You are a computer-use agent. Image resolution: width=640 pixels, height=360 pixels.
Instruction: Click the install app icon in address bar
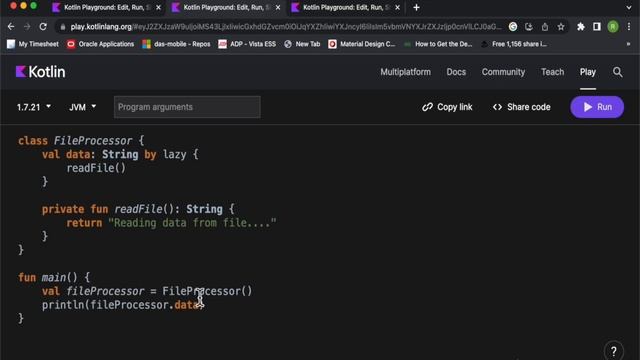click(x=529, y=27)
